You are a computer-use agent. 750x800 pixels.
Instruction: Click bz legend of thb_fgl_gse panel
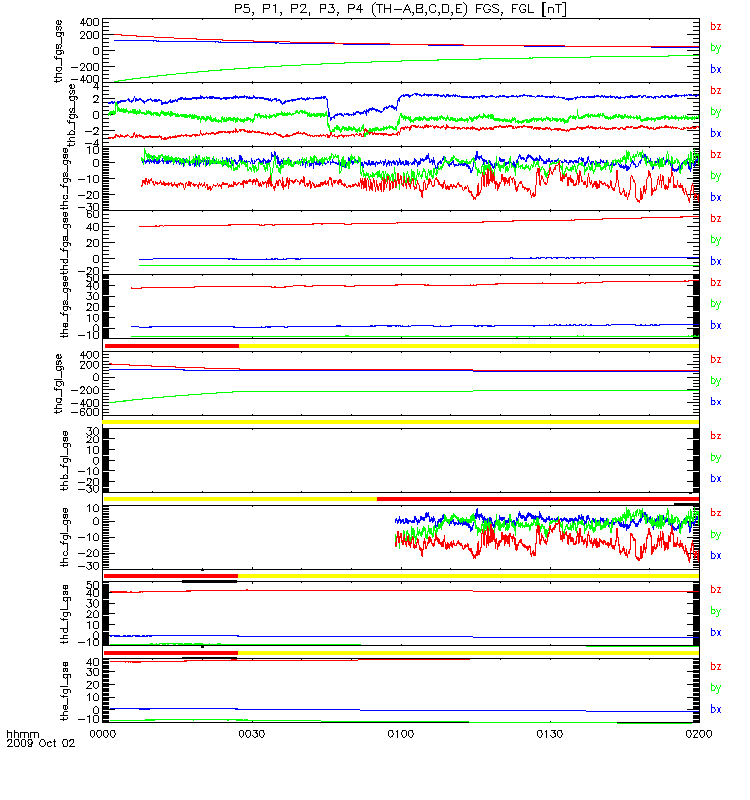click(x=716, y=436)
